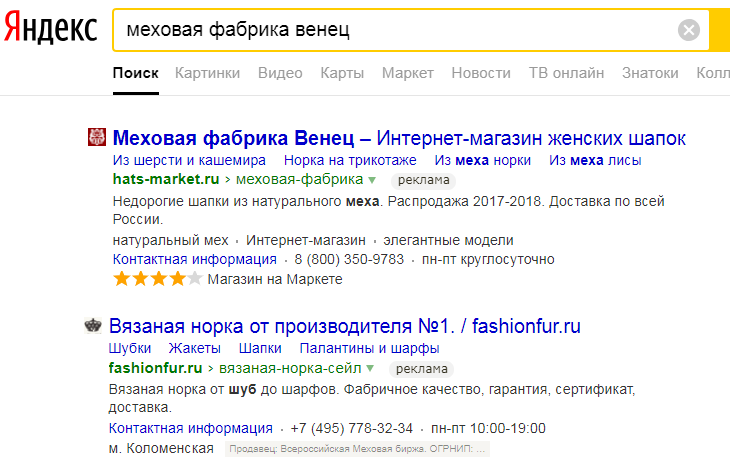Switch to the Картинки tab
The height and width of the screenshot is (470, 738).
[x=208, y=73]
